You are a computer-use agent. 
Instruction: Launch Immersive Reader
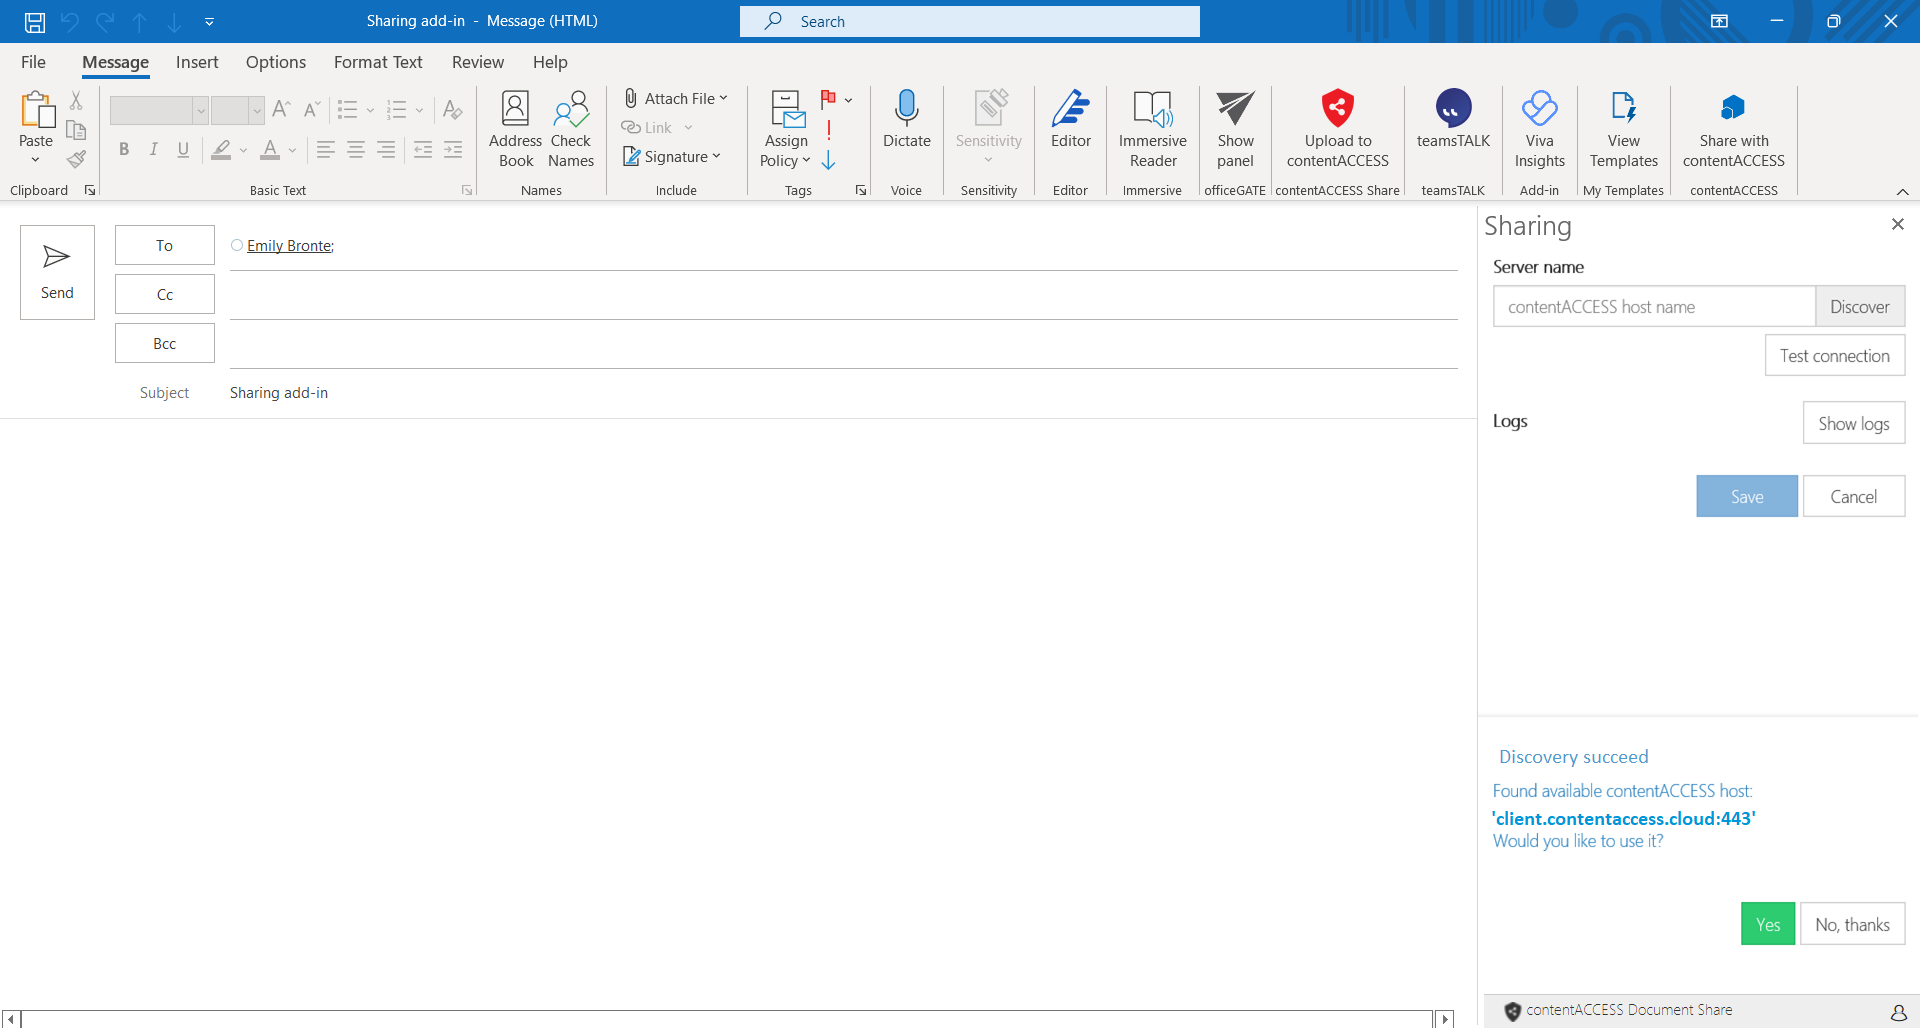point(1152,108)
